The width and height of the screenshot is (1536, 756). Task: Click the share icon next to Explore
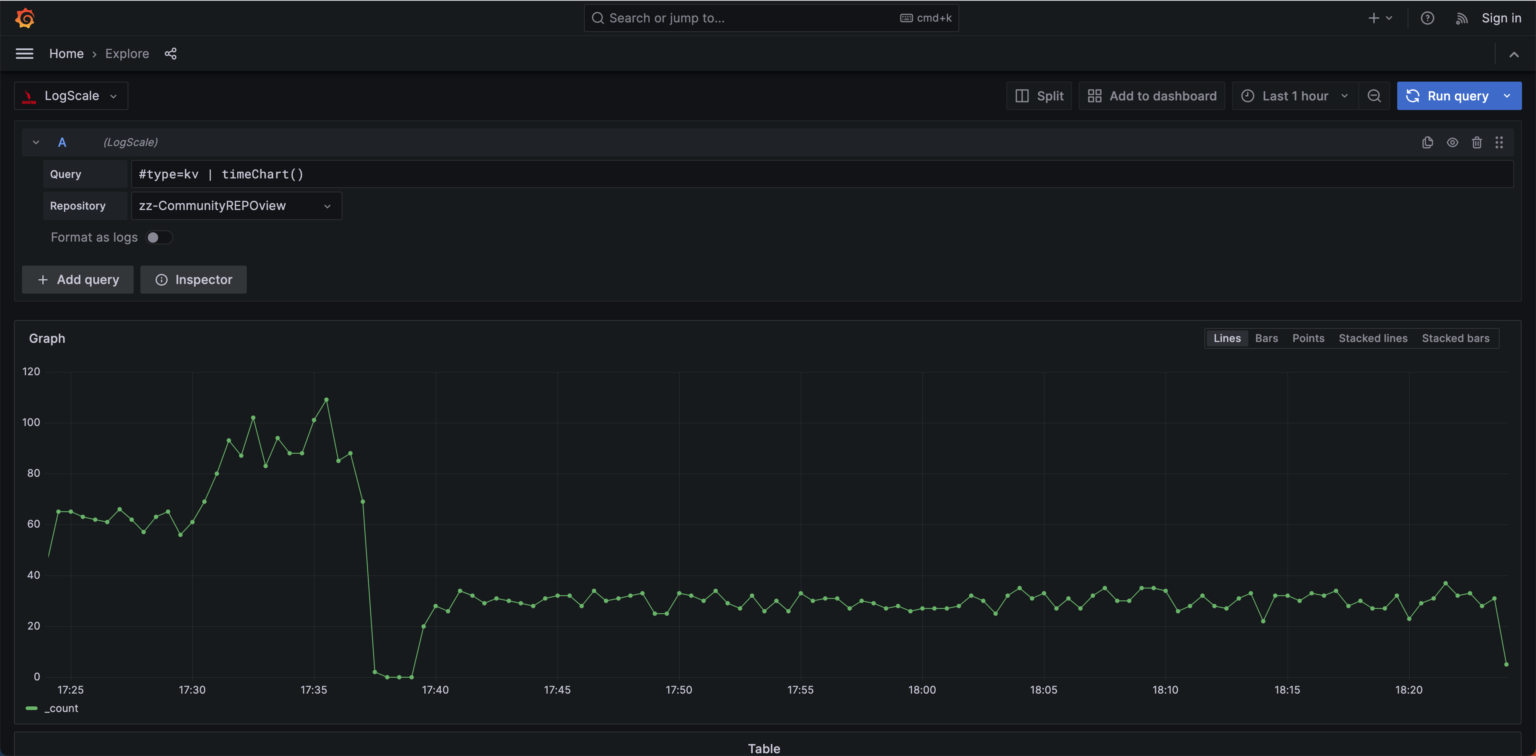(x=170, y=53)
